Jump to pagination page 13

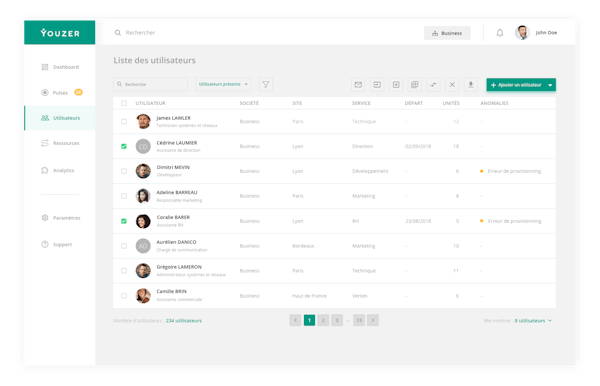pos(359,320)
